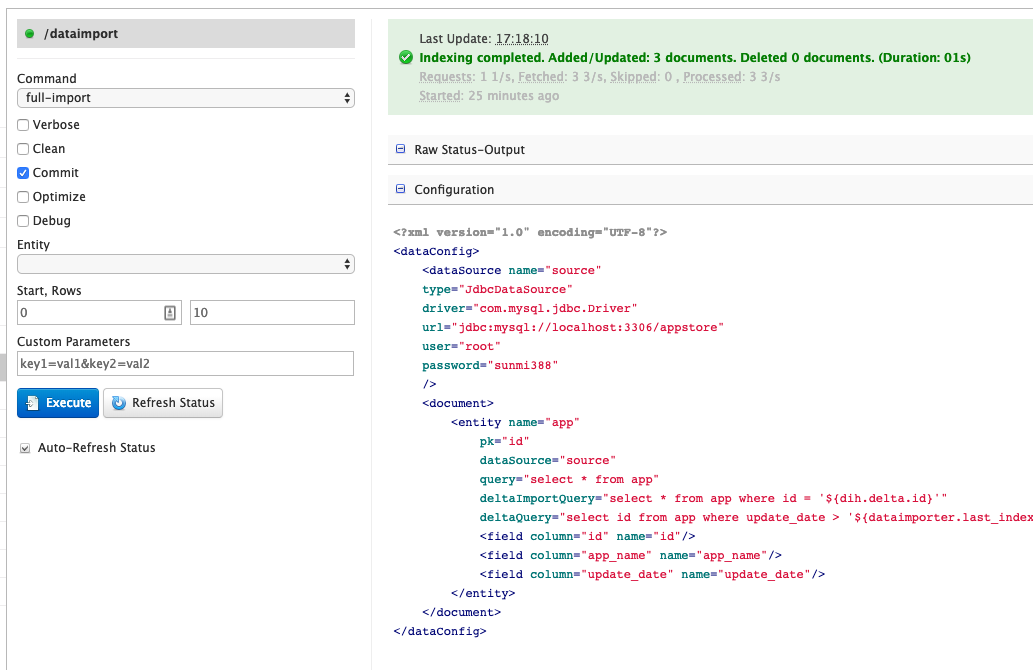Click the closing </entity> tag

(483, 594)
